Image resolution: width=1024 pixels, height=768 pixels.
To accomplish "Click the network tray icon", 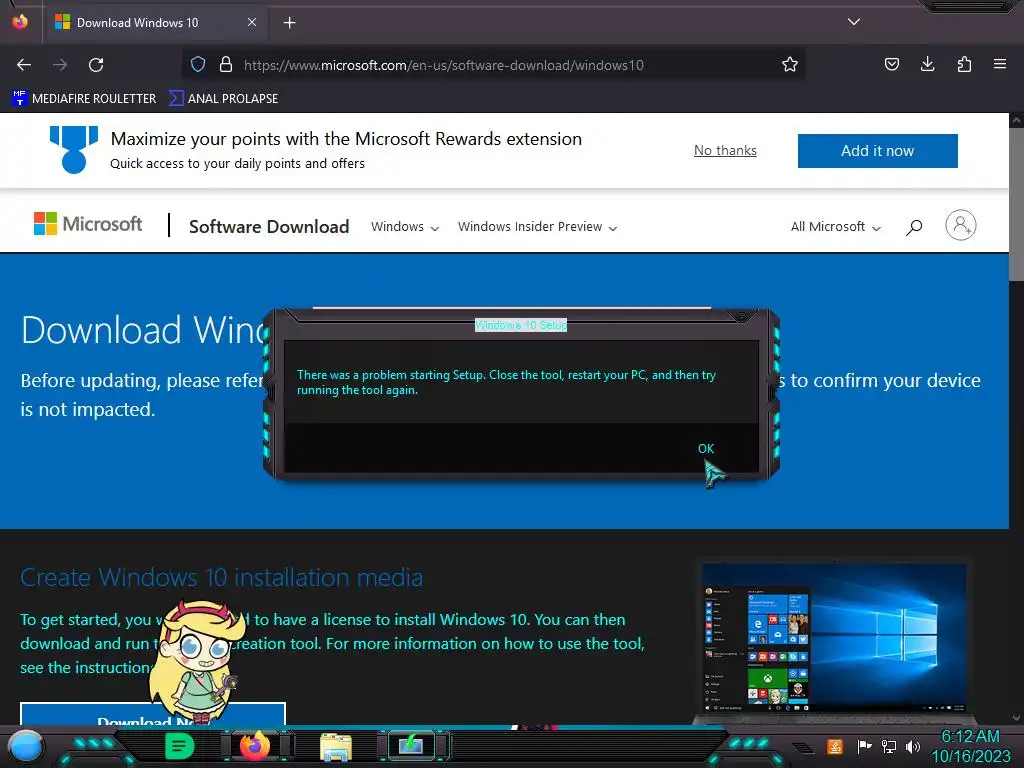I will click(x=889, y=746).
